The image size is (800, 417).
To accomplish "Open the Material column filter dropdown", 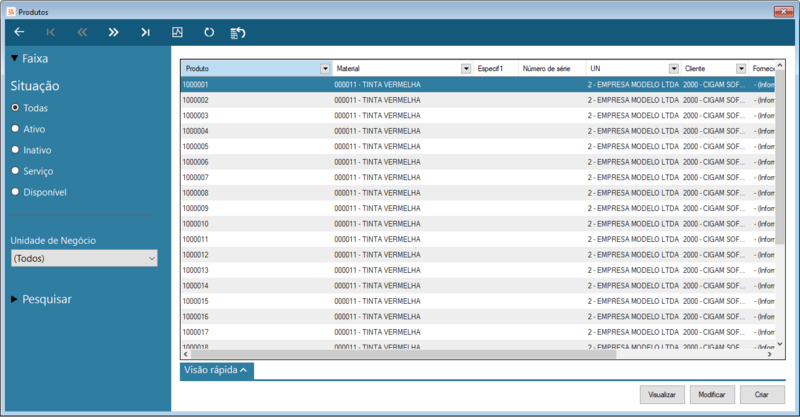I will pos(466,68).
